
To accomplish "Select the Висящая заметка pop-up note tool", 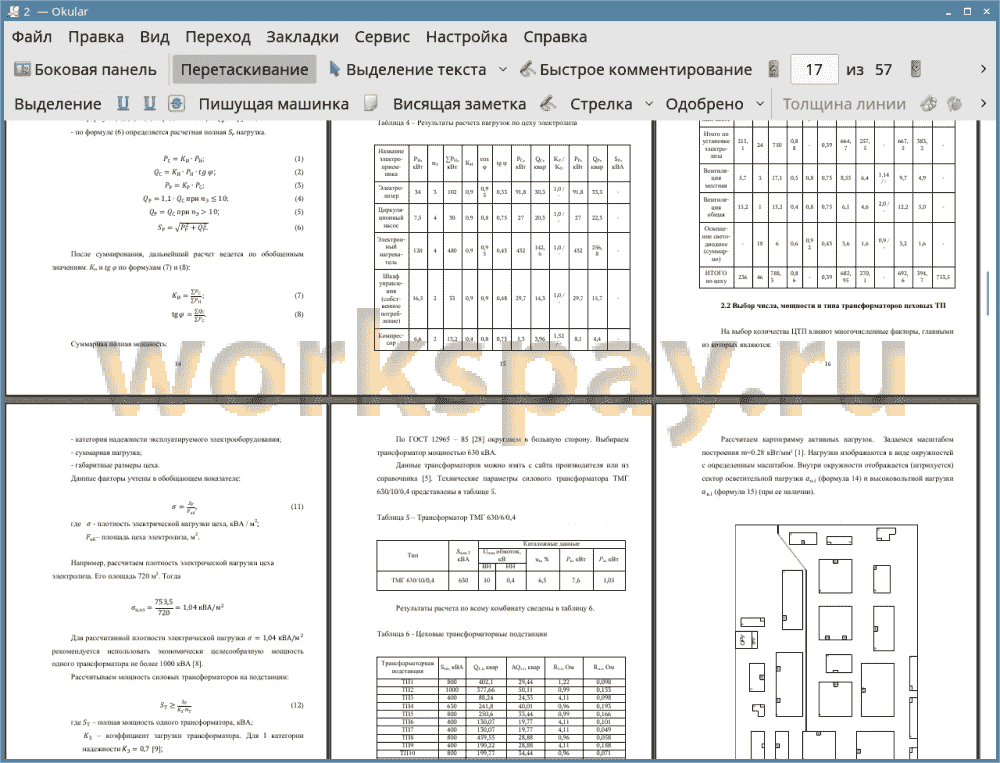I will pyautogui.click(x=459, y=104).
